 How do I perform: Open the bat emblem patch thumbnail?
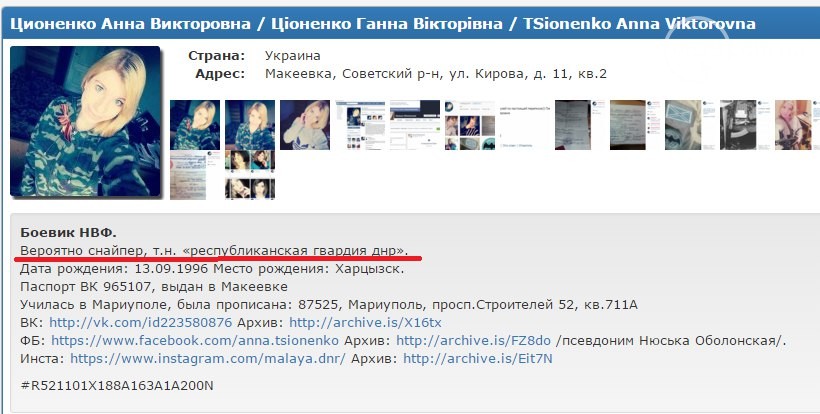[x=690, y=125]
